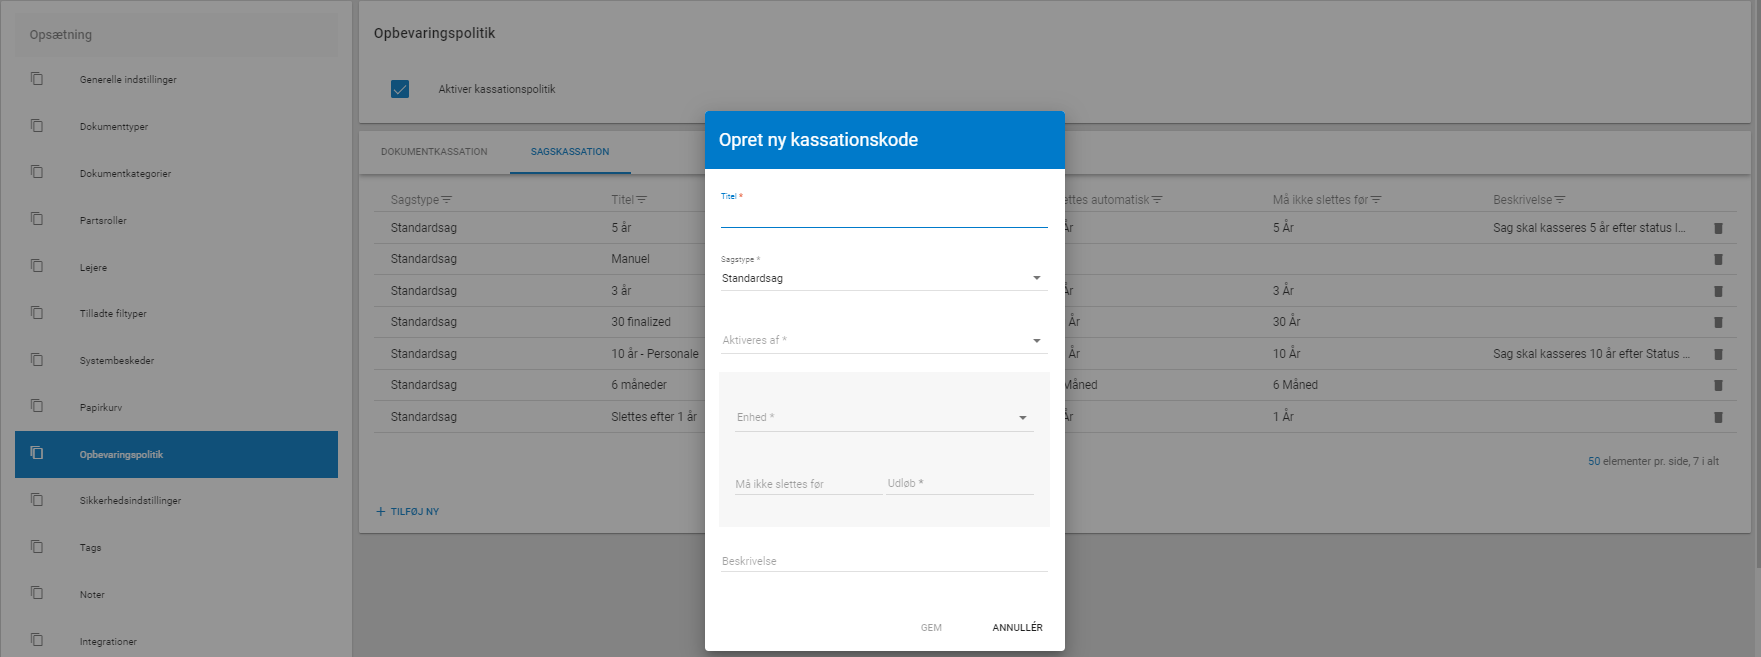Switch to the Dokumentkassation tab
Image resolution: width=1761 pixels, height=657 pixels.
tap(434, 152)
